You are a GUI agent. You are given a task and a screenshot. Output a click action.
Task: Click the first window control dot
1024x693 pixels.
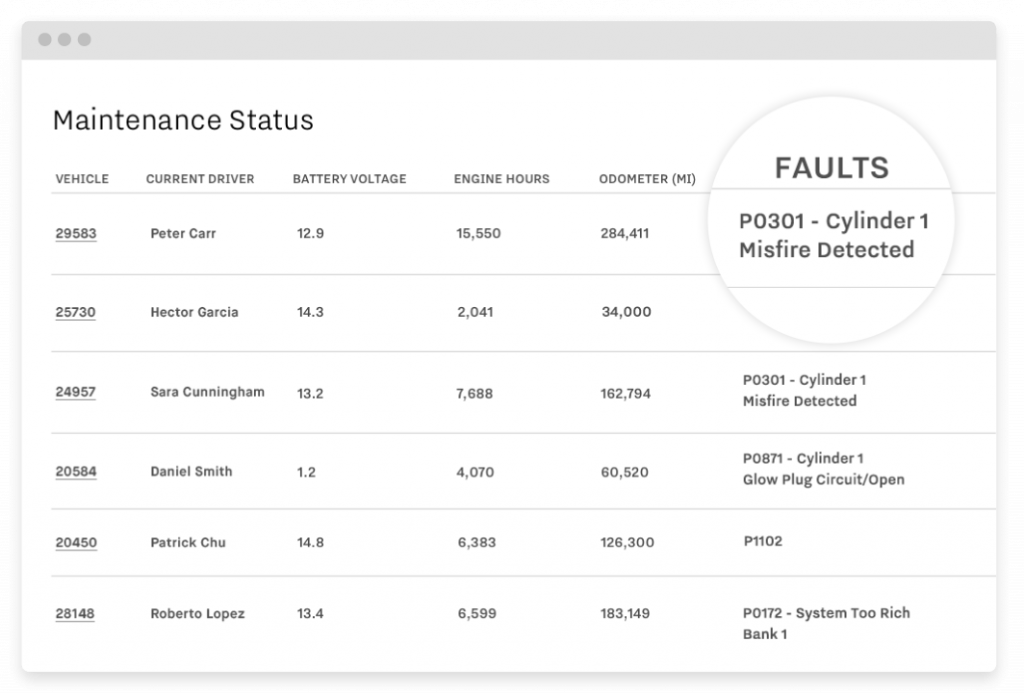[x=47, y=42]
